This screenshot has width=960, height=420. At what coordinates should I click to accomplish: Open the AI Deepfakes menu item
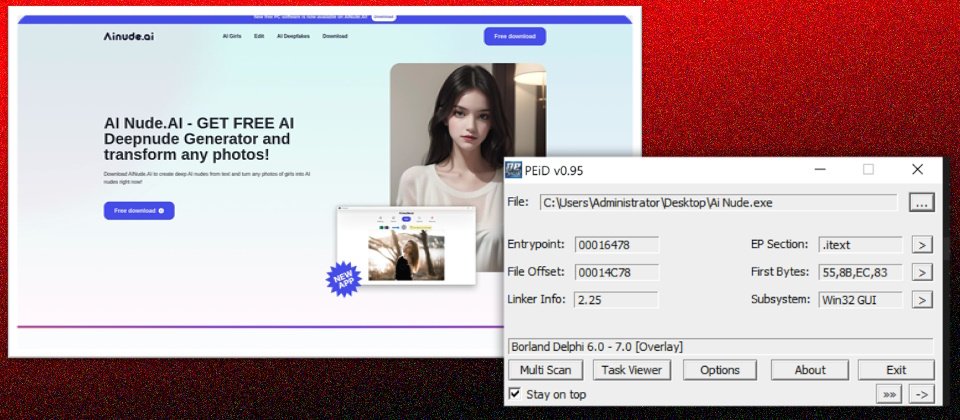click(293, 36)
